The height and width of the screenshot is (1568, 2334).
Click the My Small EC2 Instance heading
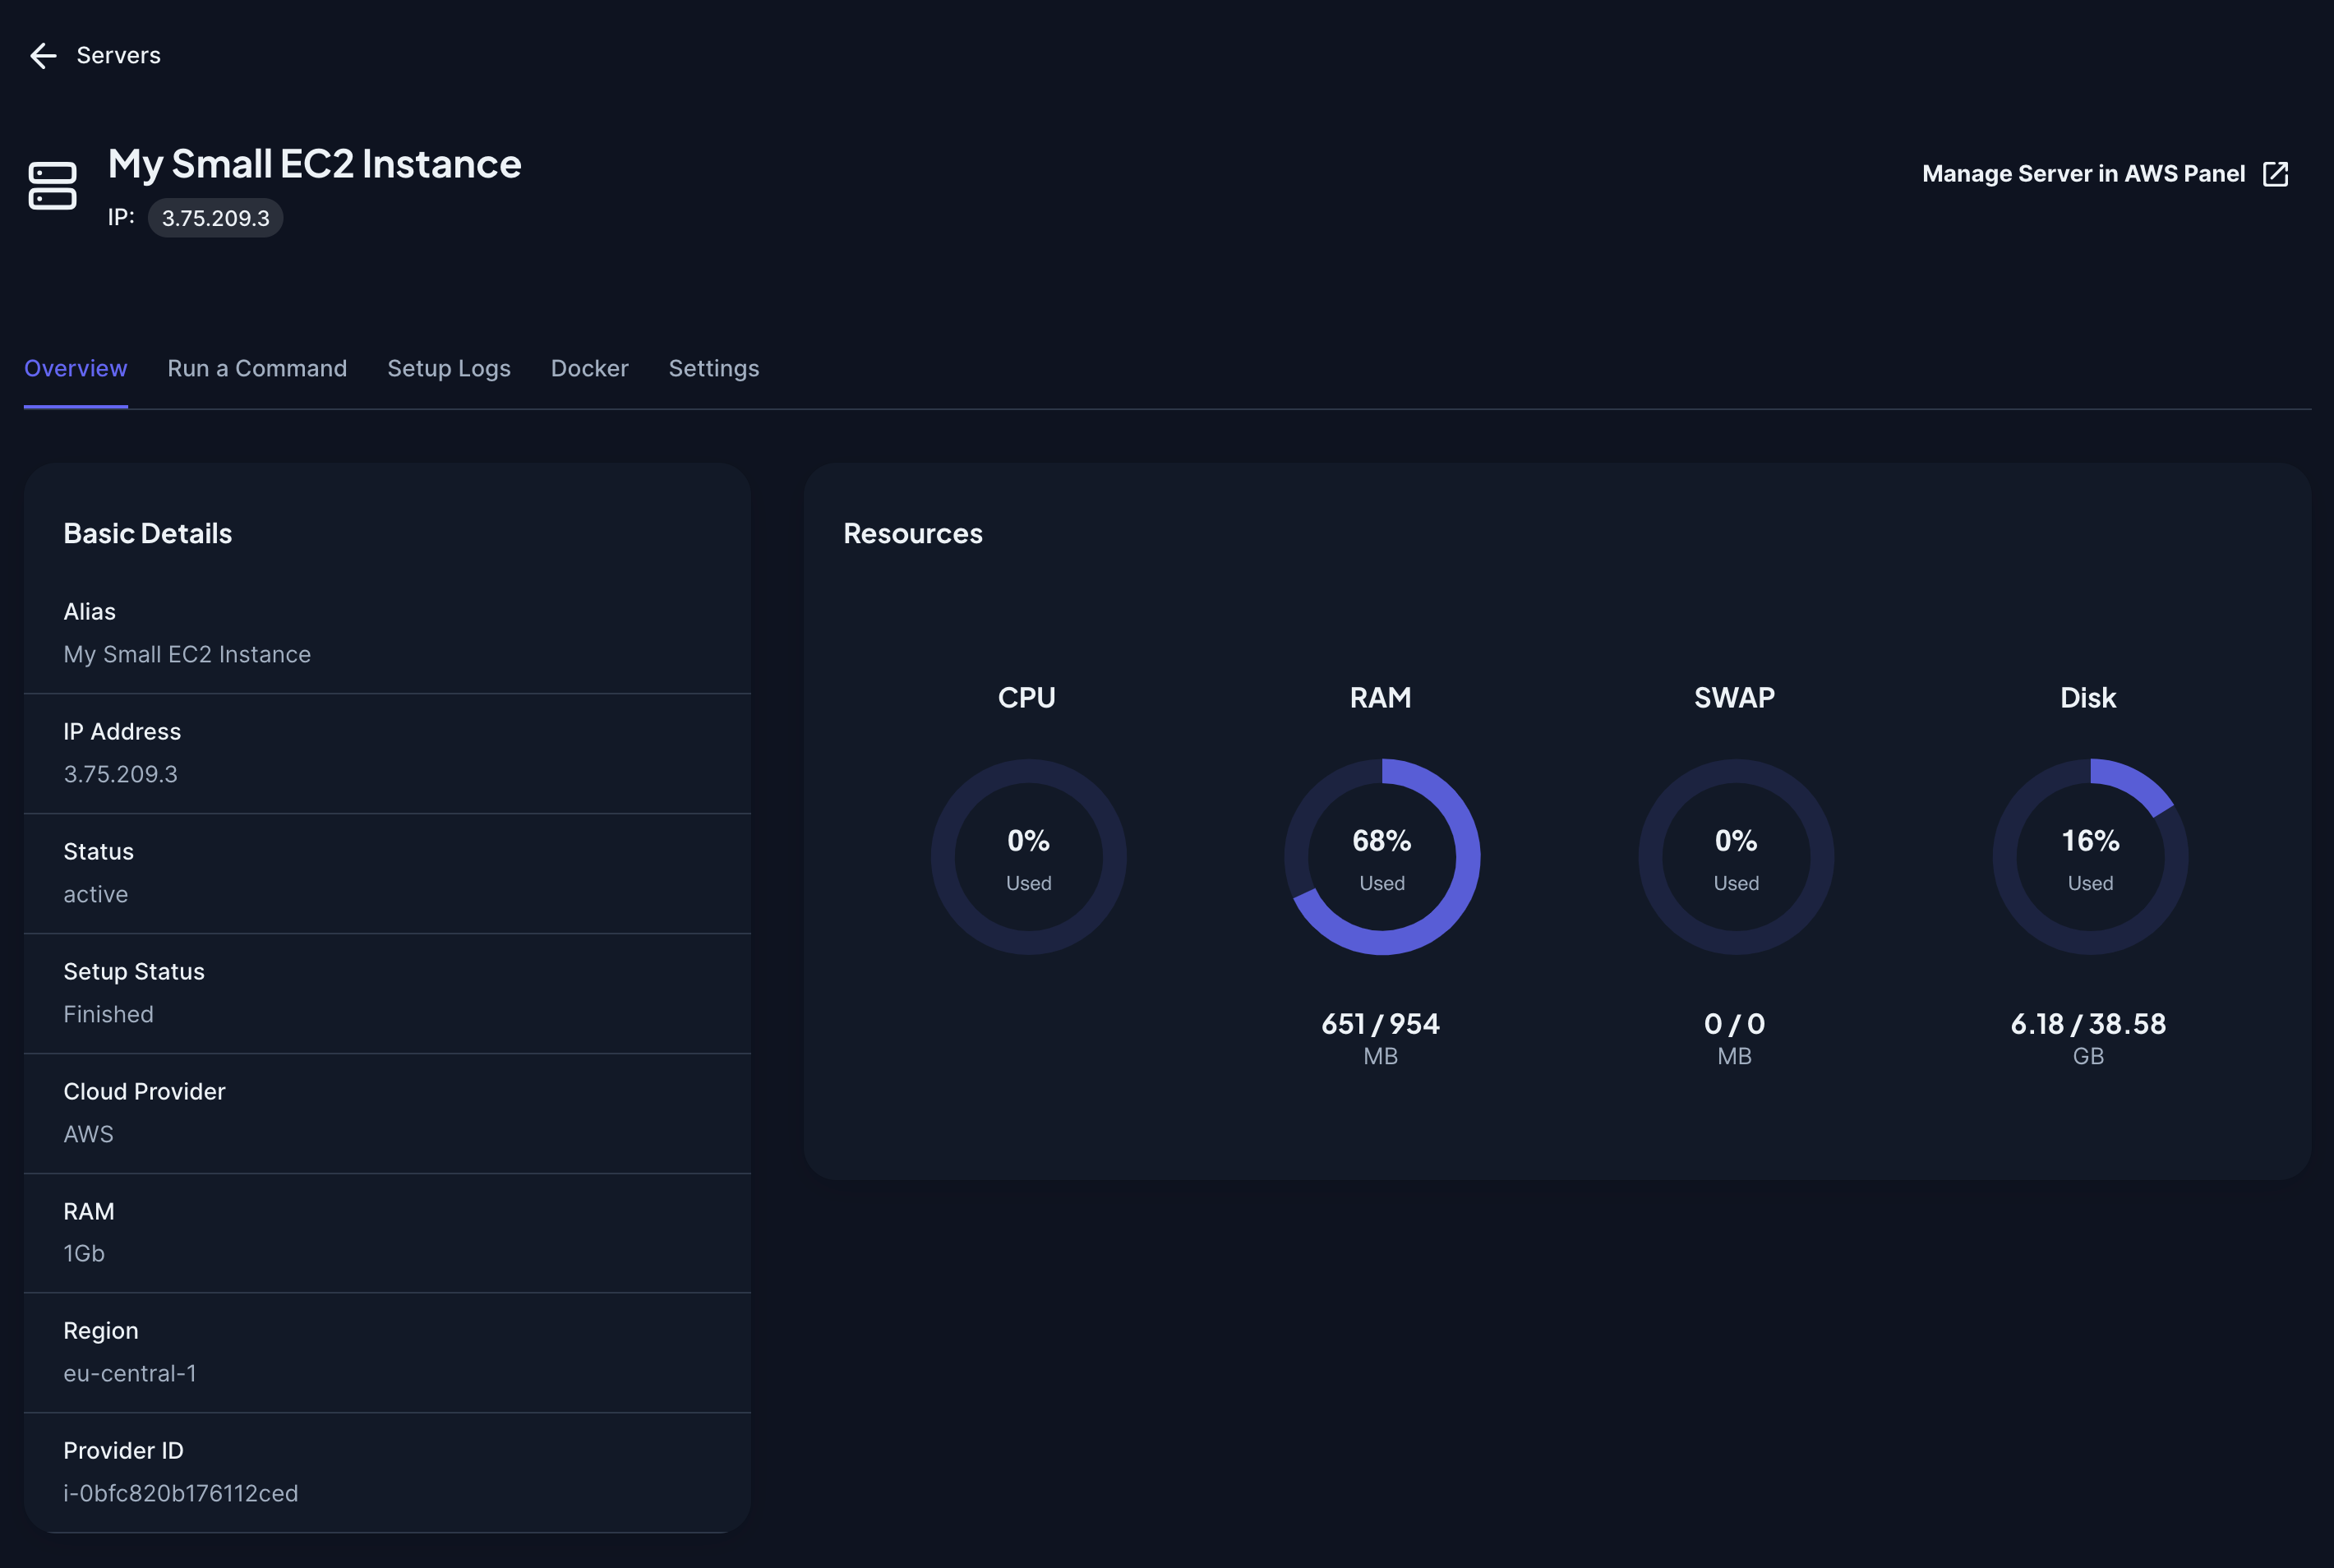point(314,164)
